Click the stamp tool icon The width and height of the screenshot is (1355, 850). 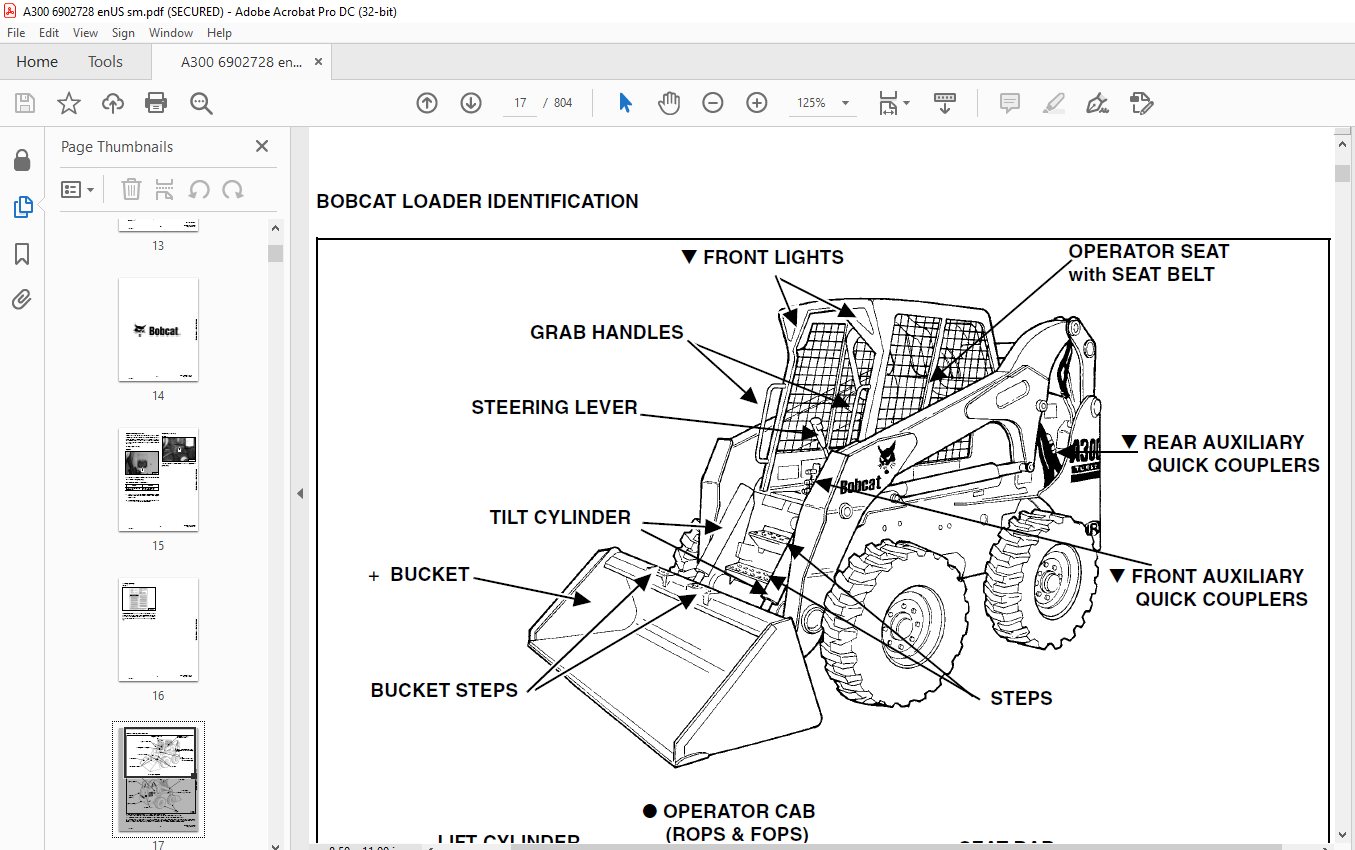click(x=1141, y=103)
